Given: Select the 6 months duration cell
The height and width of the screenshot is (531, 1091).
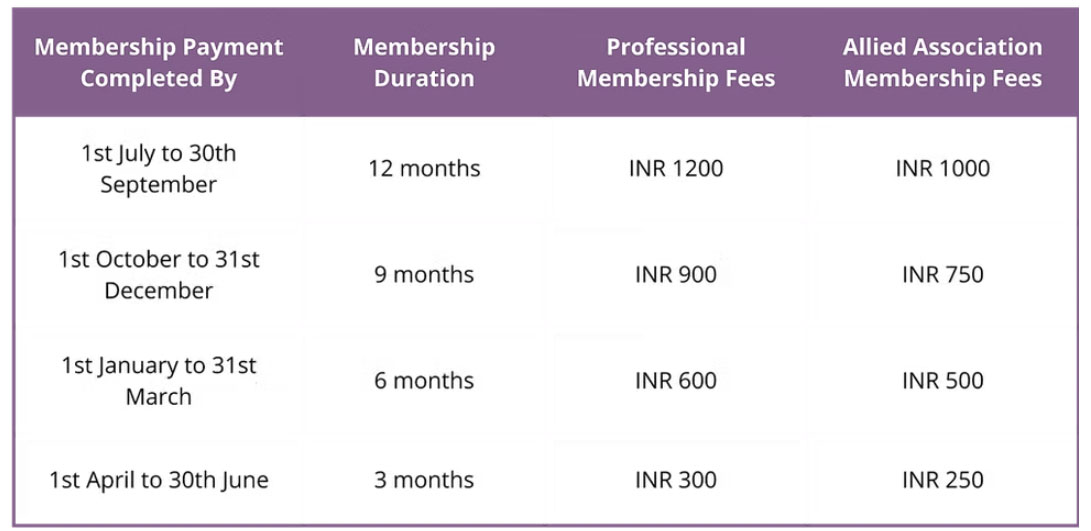Looking at the screenshot, I should [x=424, y=381].
